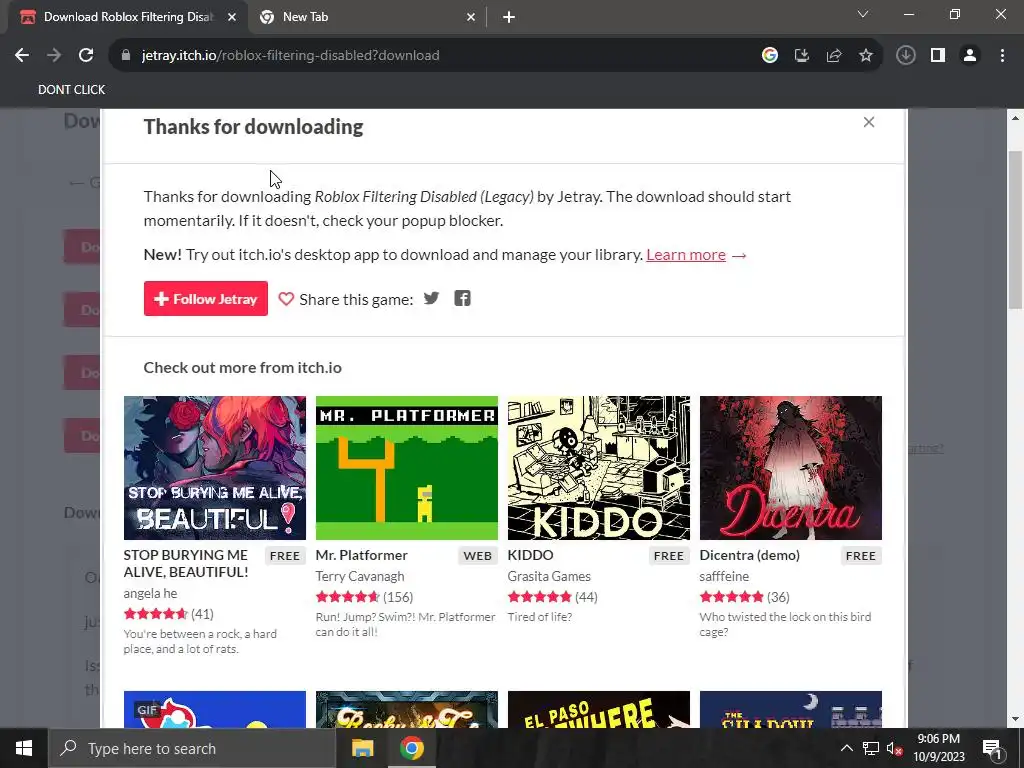The height and width of the screenshot is (768, 1024).
Task: Click the browser forward arrow
Action: pos(54,56)
